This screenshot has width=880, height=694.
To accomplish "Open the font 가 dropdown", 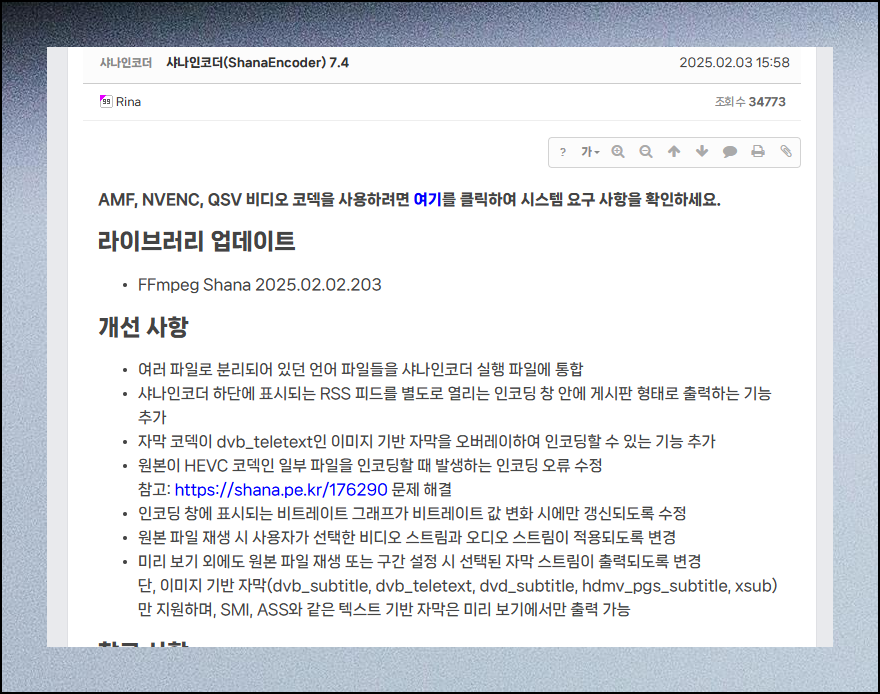I will click(590, 152).
